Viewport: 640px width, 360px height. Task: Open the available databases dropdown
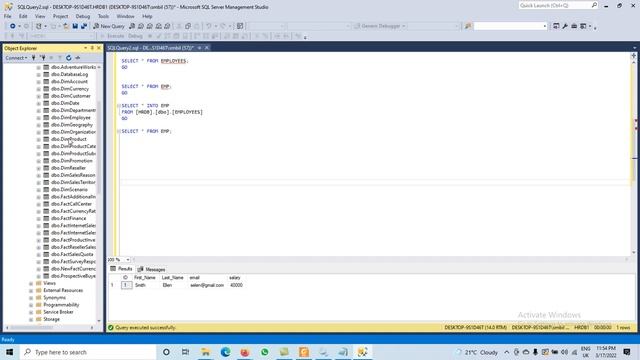click(x=62, y=36)
